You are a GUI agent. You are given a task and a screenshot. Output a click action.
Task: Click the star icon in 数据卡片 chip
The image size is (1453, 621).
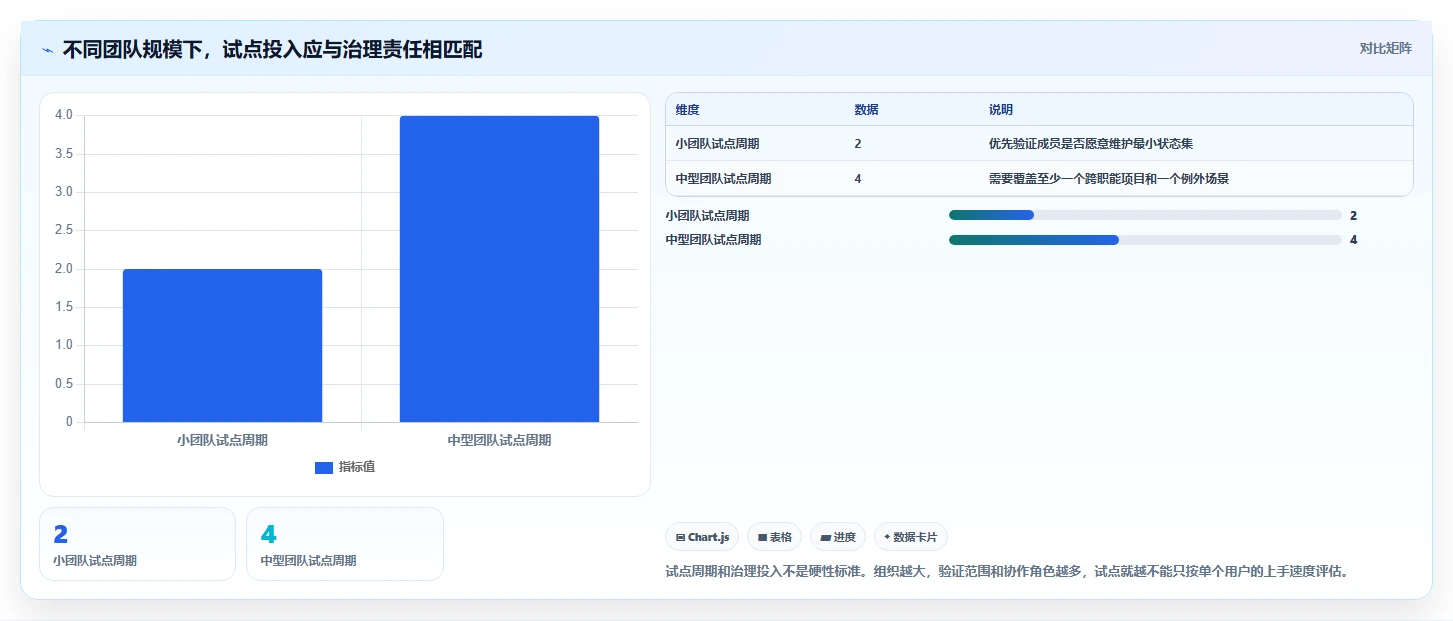(887, 537)
